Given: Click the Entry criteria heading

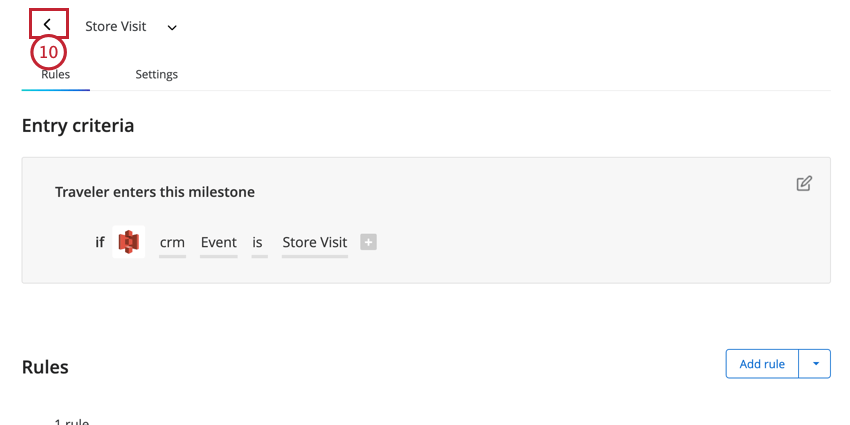Looking at the screenshot, I should tap(78, 126).
